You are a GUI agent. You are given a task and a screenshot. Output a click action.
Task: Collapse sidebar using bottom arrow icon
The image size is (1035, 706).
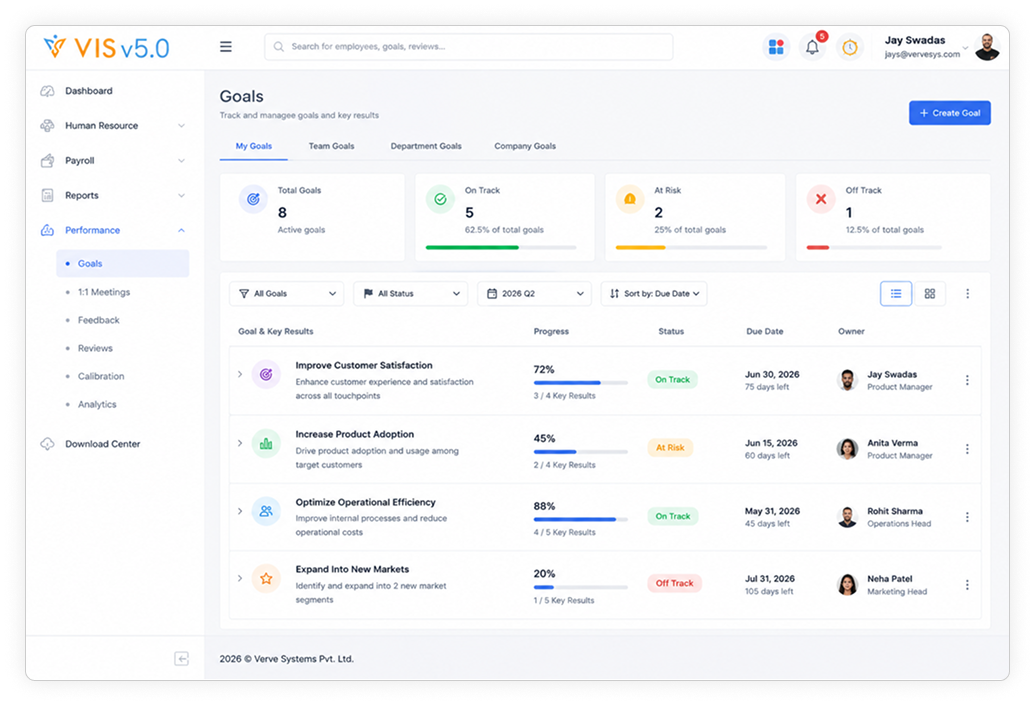pos(182,658)
